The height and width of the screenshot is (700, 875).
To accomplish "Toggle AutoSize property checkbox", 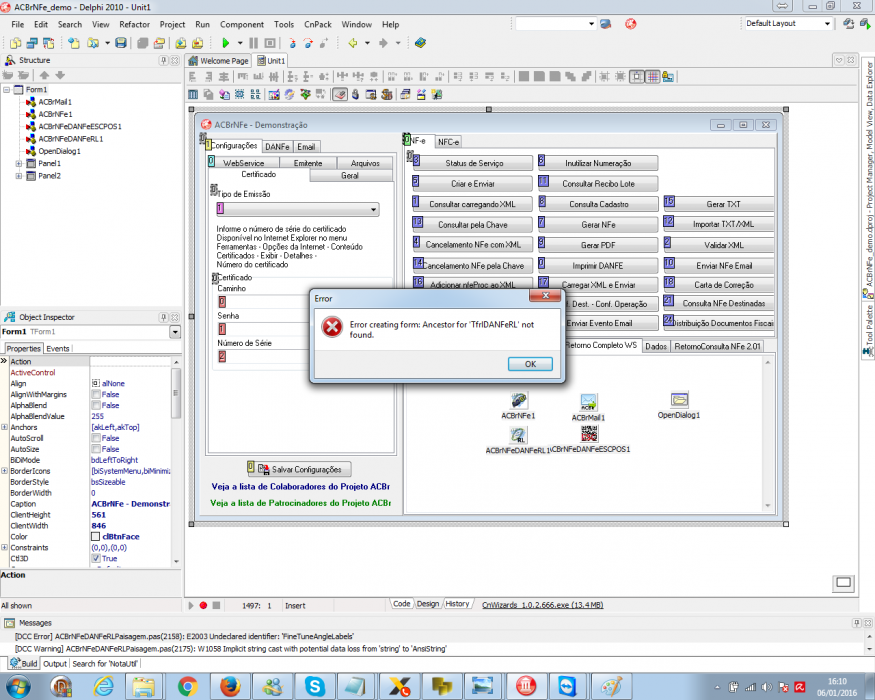I will (96, 449).
